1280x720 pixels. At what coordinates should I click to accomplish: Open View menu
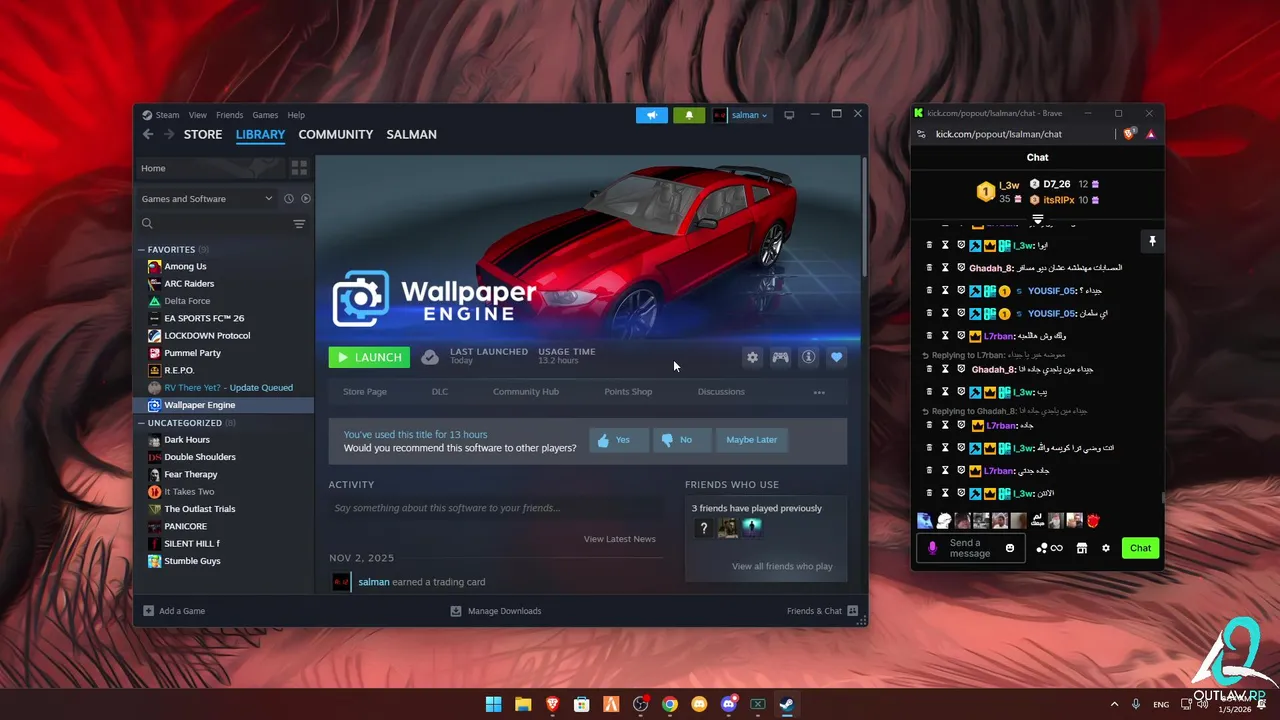[198, 115]
